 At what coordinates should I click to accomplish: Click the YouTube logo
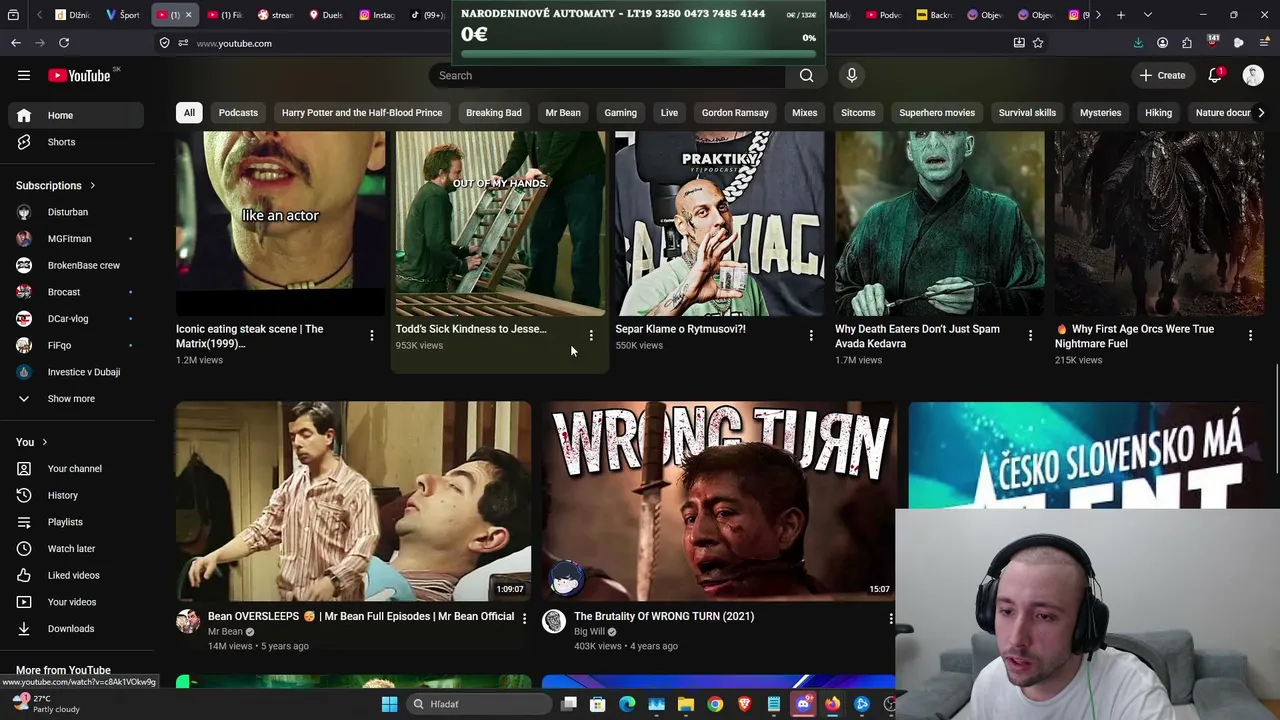point(79,76)
